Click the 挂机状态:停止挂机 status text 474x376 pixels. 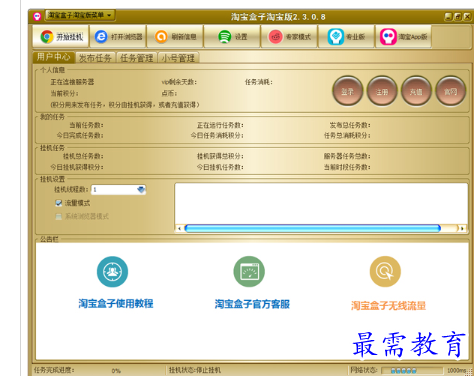(195, 370)
